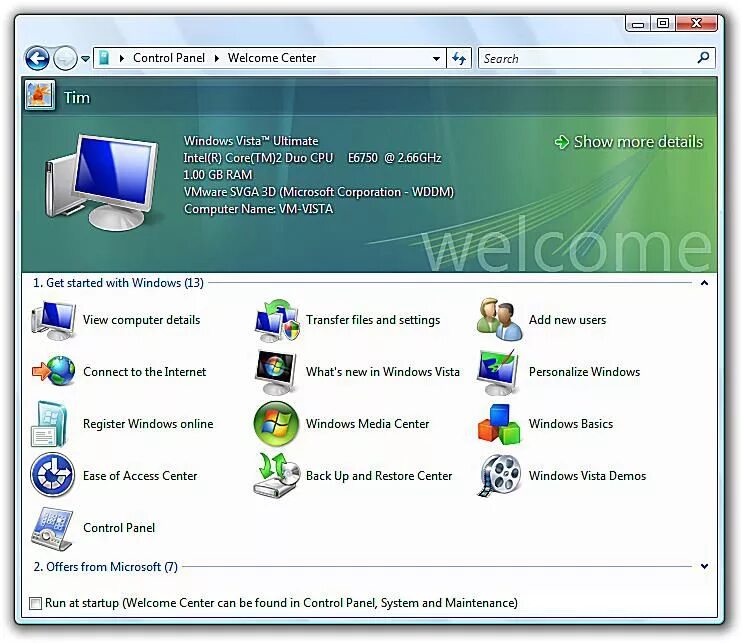
Task: Click inside the Search input field
Action: point(588,58)
